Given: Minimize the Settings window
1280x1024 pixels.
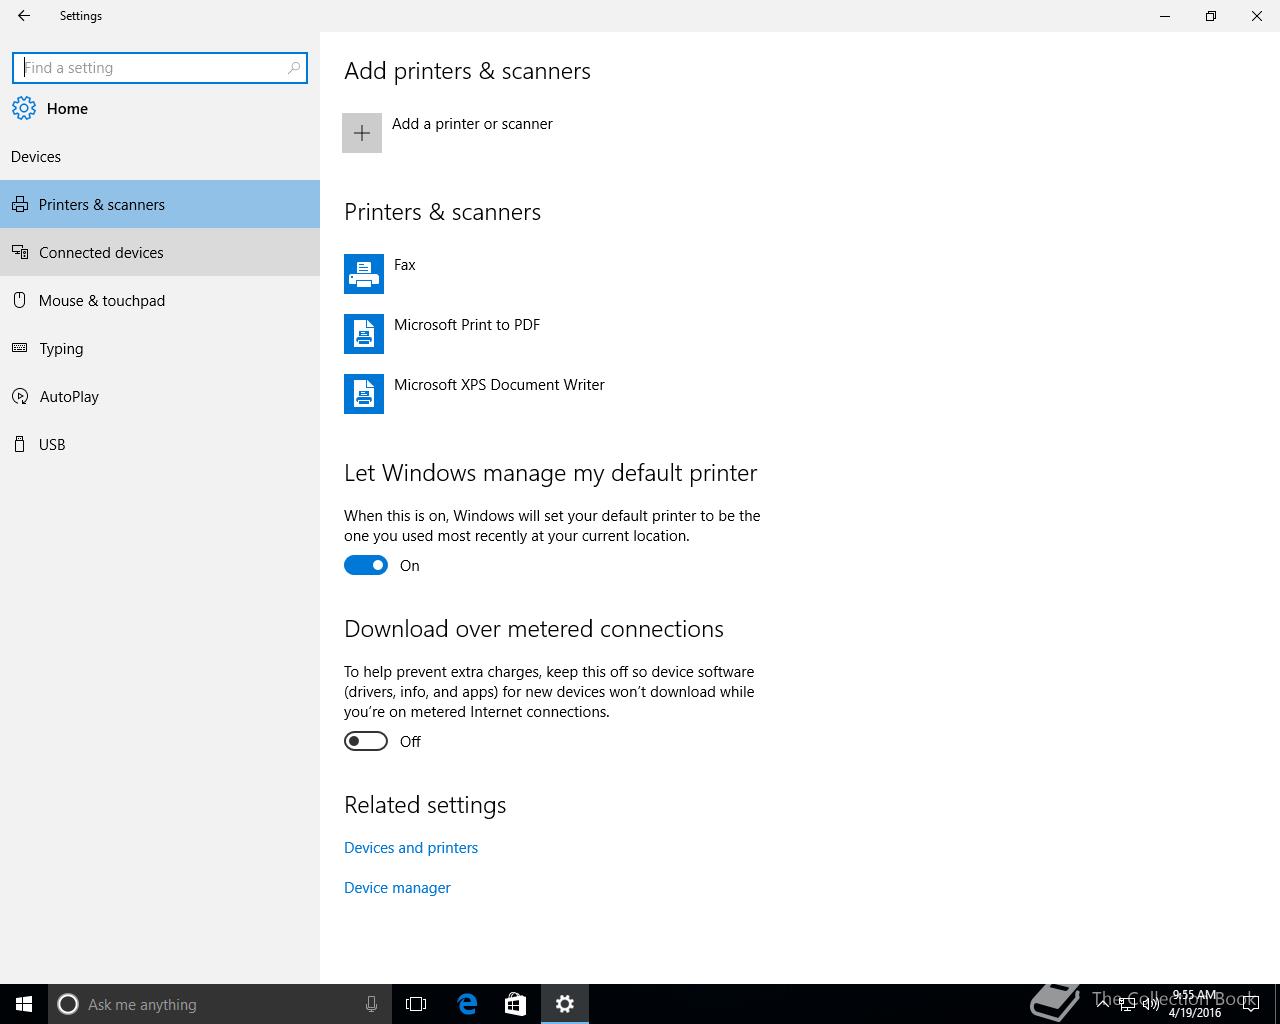Looking at the screenshot, I should coord(1165,16).
